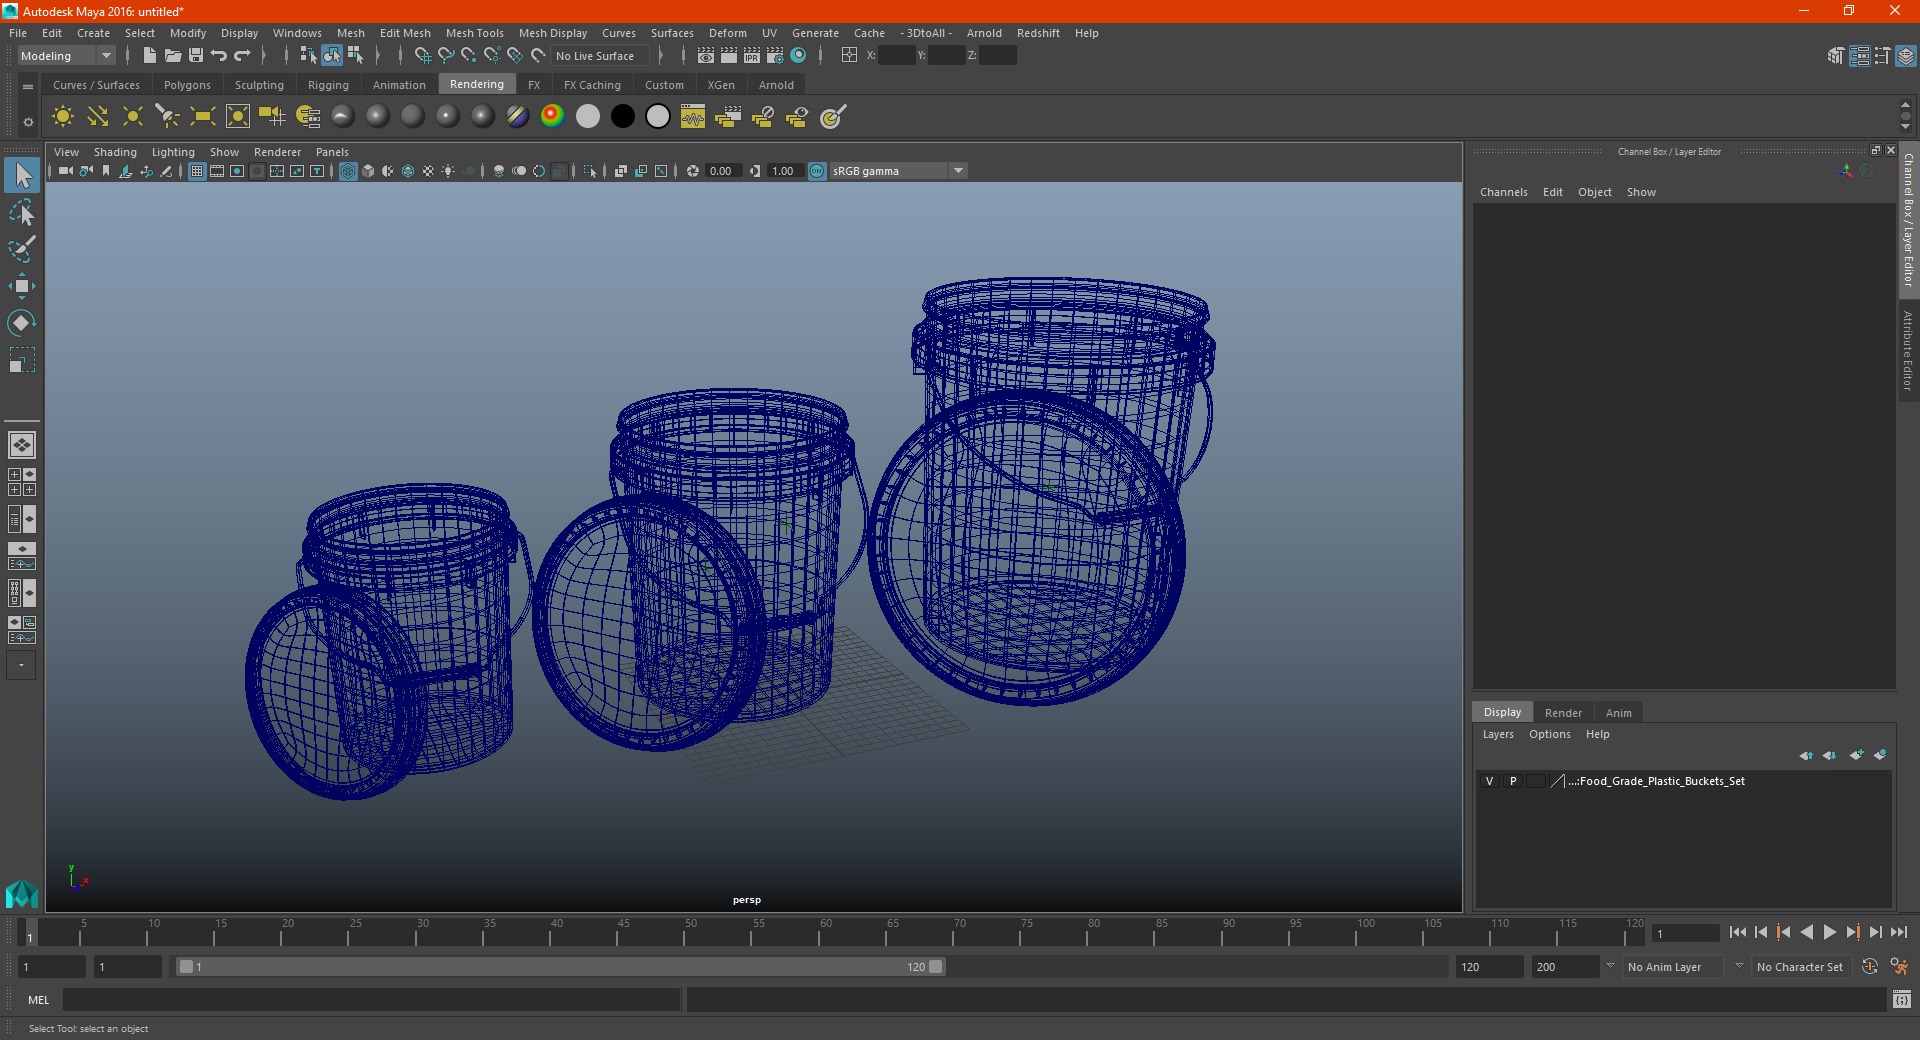This screenshot has width=1920, height=1040.
Task: Select the Ambient Light shelf icon
Action: pyautogui.click(x=63, y=117)
